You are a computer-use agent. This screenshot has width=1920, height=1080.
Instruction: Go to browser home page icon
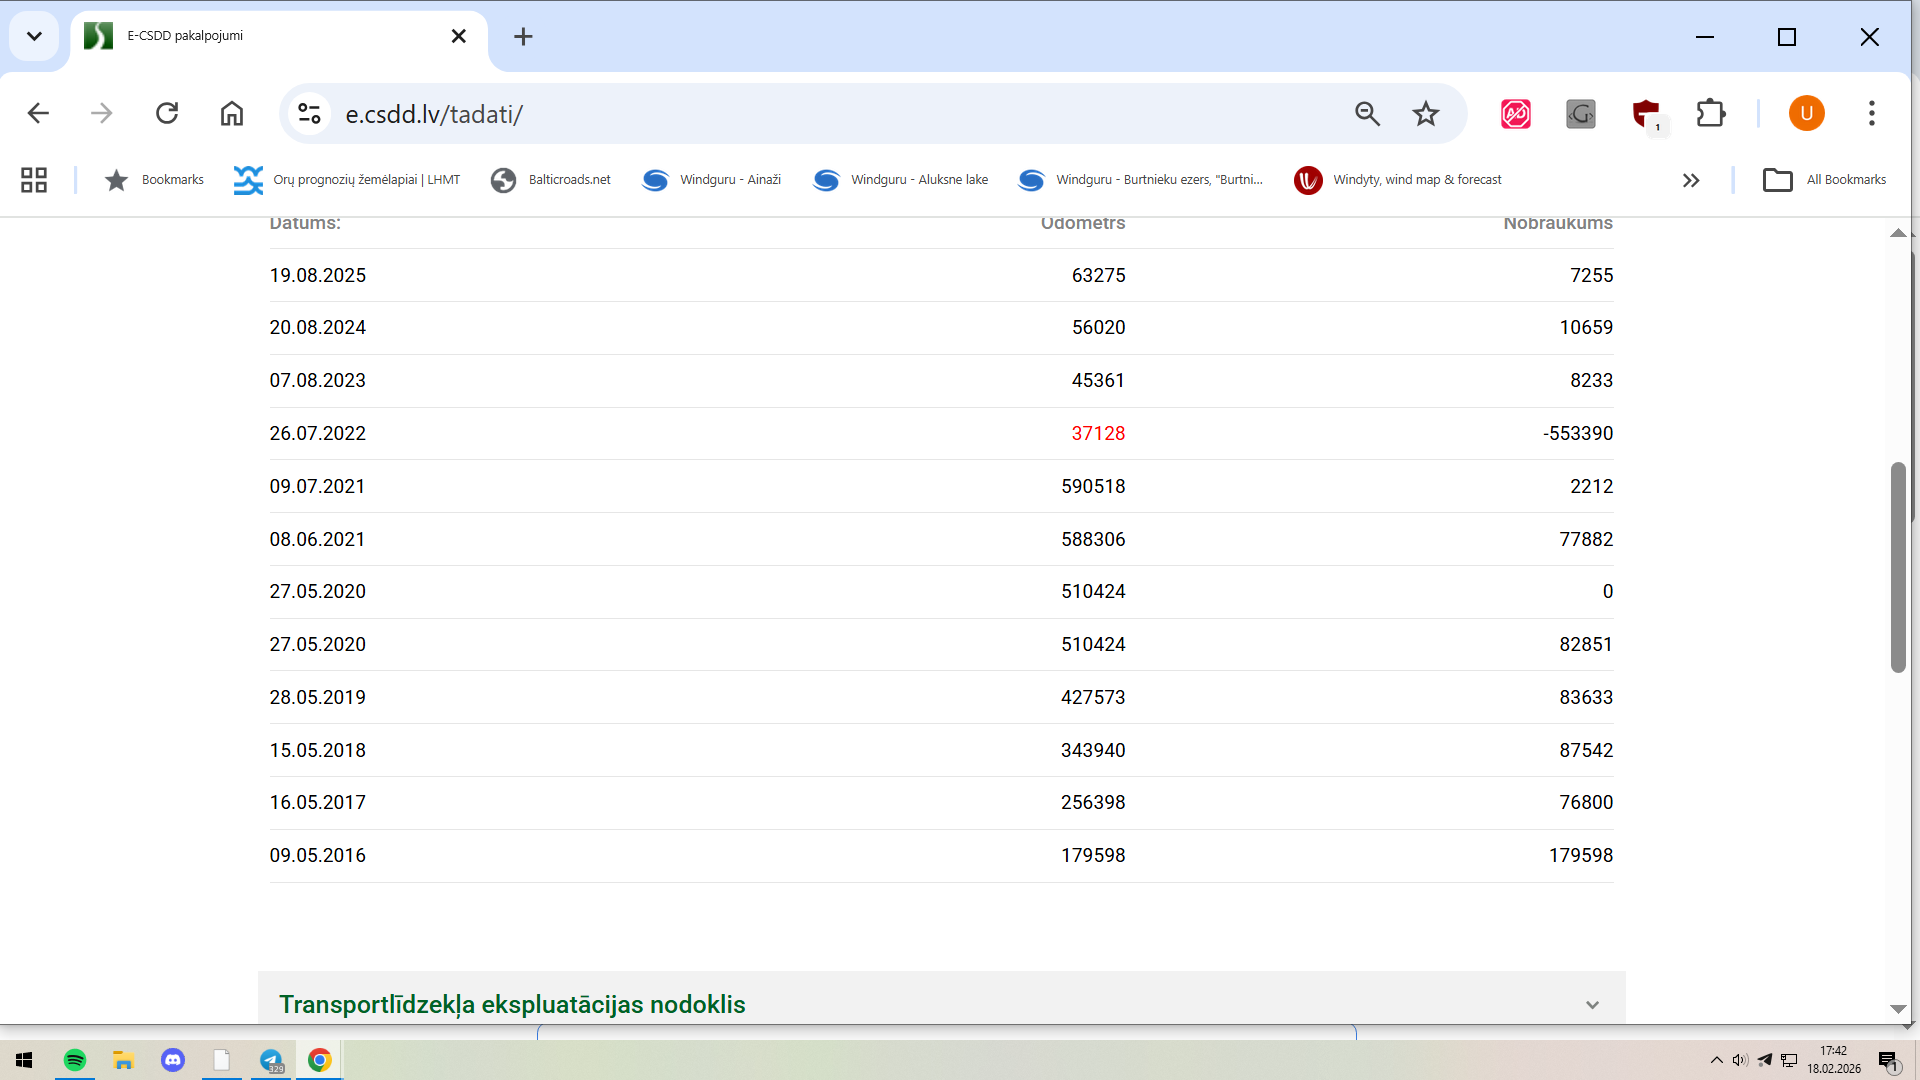[x=232, y=113]
